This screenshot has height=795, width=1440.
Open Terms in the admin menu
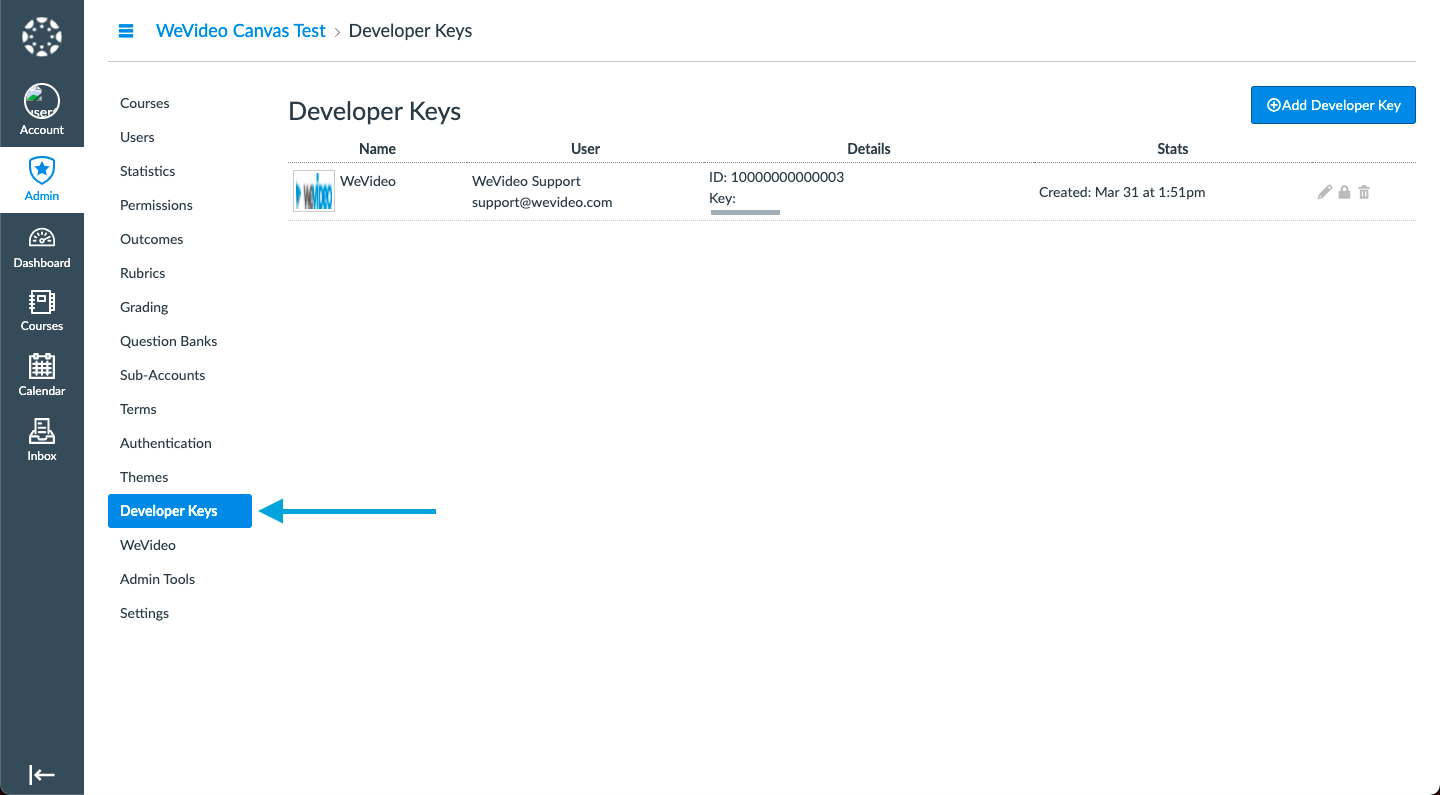coord(138,409)
